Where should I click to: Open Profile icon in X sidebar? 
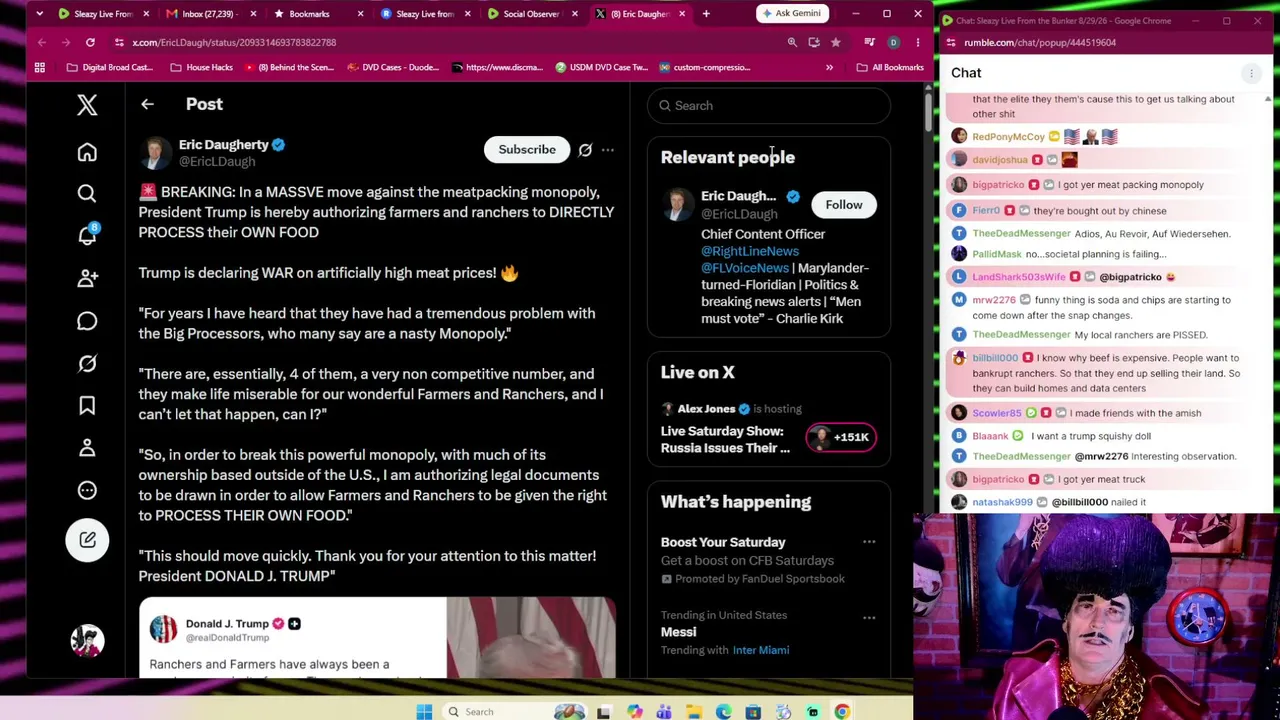coord(87,448)
